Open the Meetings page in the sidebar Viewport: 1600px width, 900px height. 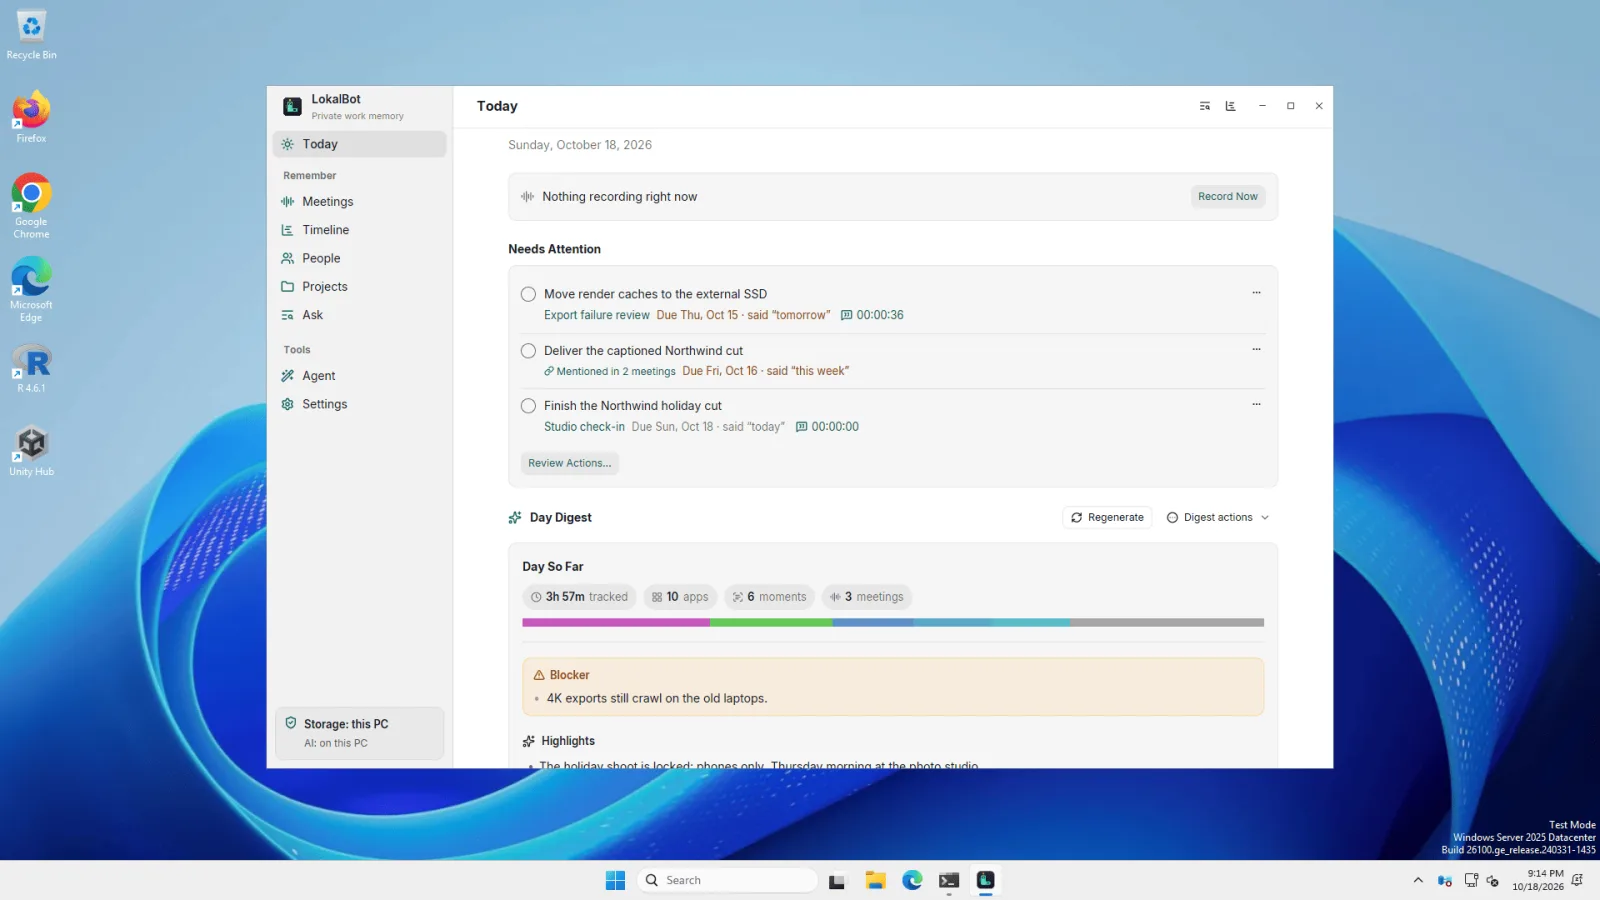[x=359, y=202]
